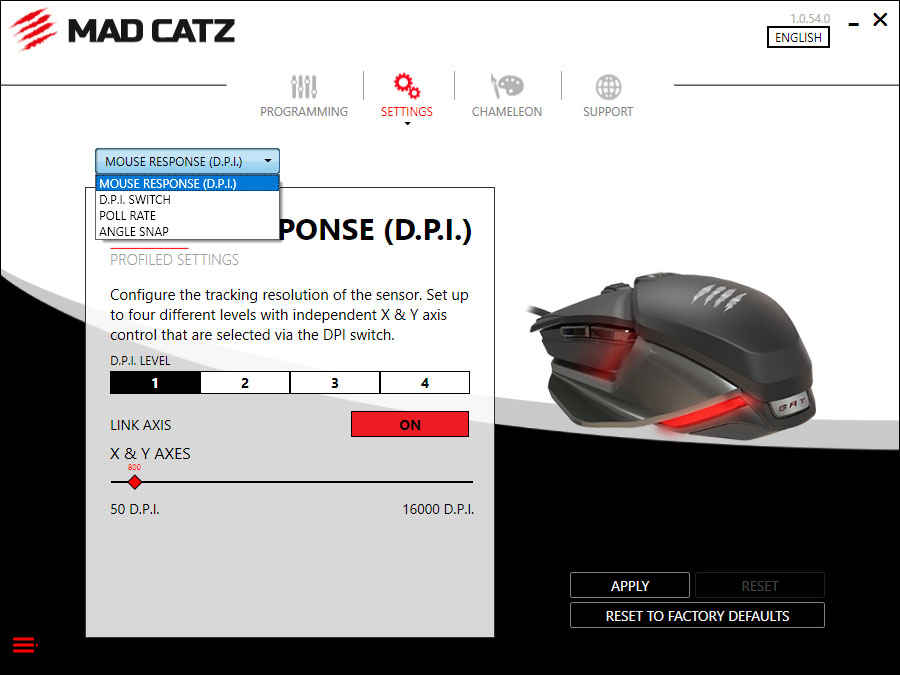Screen dimensions: 900x675
Task: Select MOUSE RESPONSE (D.P.I.) in the list
Action: coord(188,184)
